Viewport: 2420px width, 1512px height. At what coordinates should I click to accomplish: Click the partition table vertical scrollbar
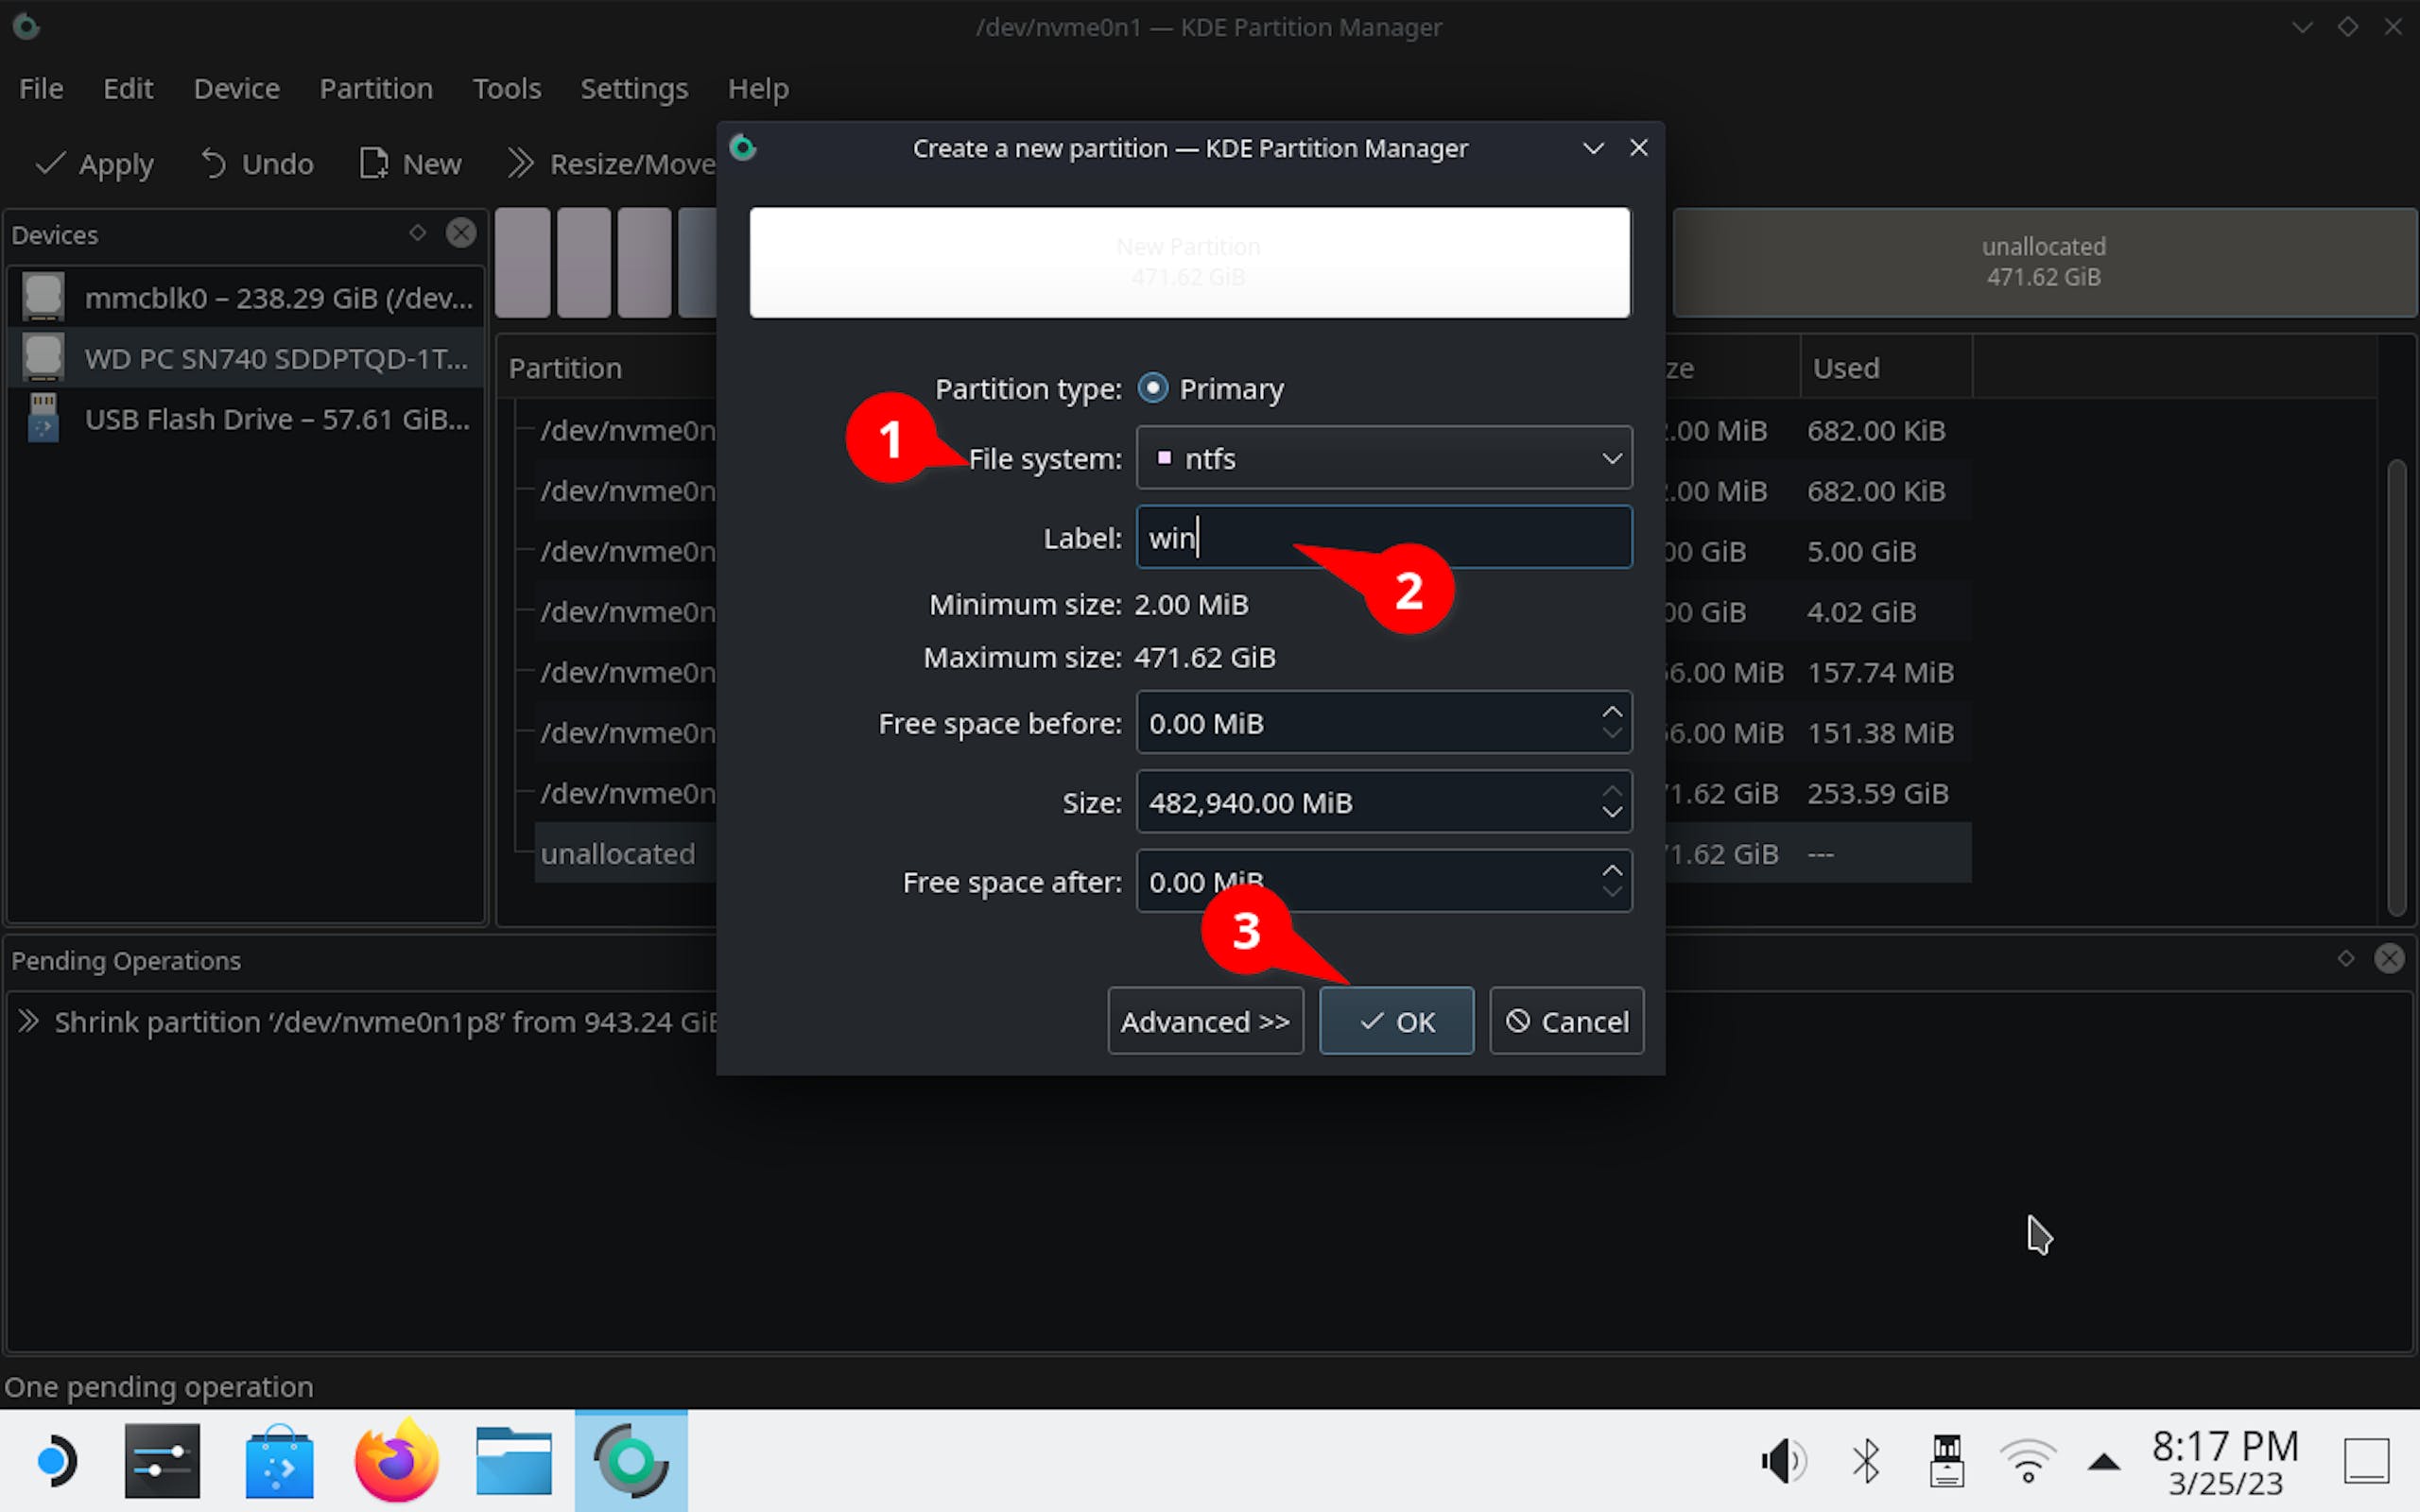coord(2396,686)
